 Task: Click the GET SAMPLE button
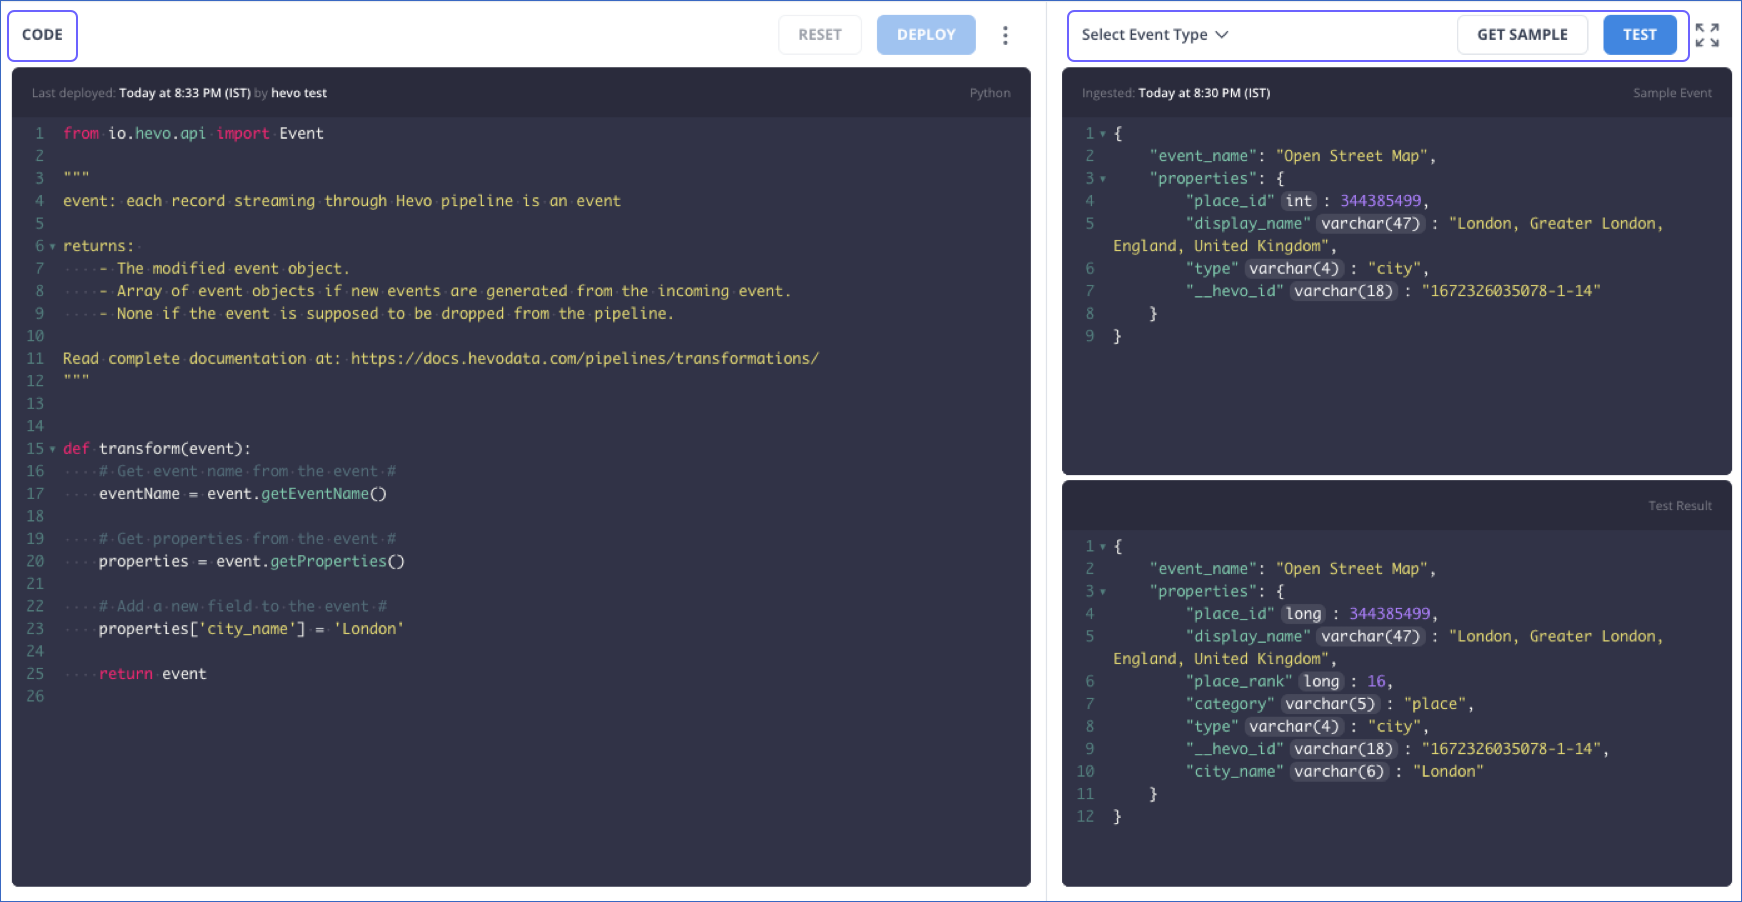coord(1522,35)
